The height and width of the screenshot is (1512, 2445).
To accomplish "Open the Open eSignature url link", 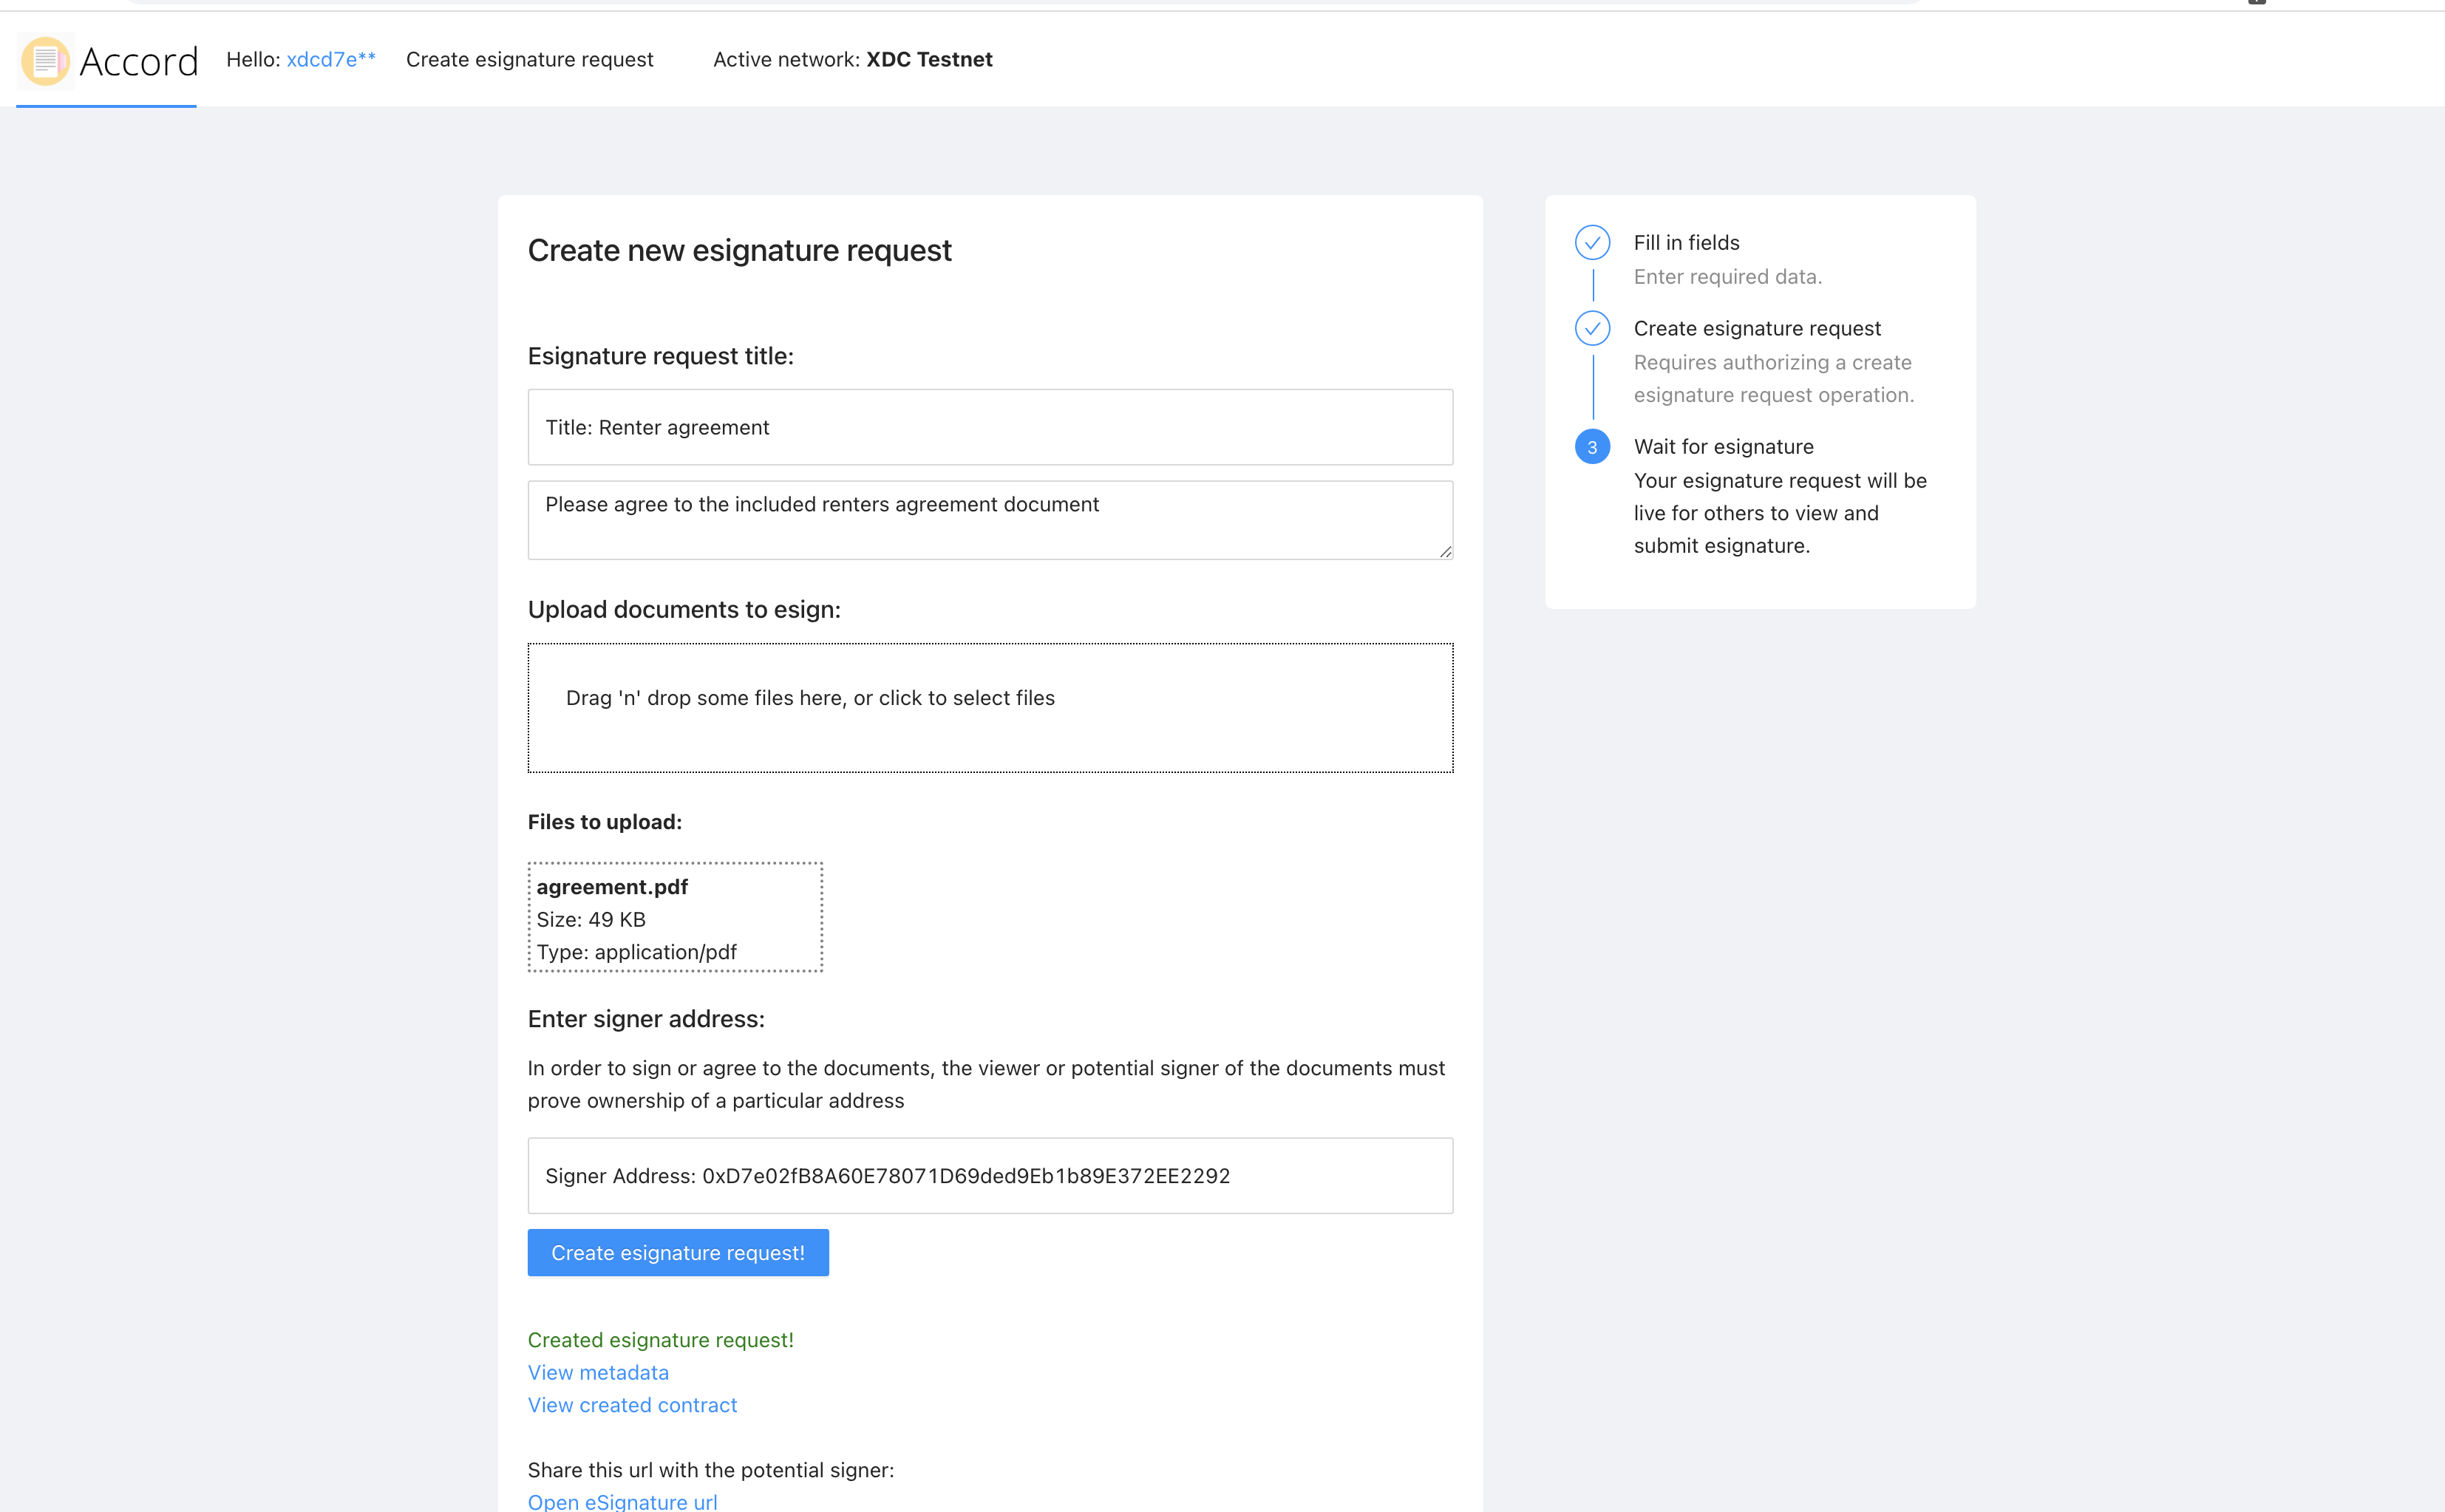I will [x=622, y=1501].
